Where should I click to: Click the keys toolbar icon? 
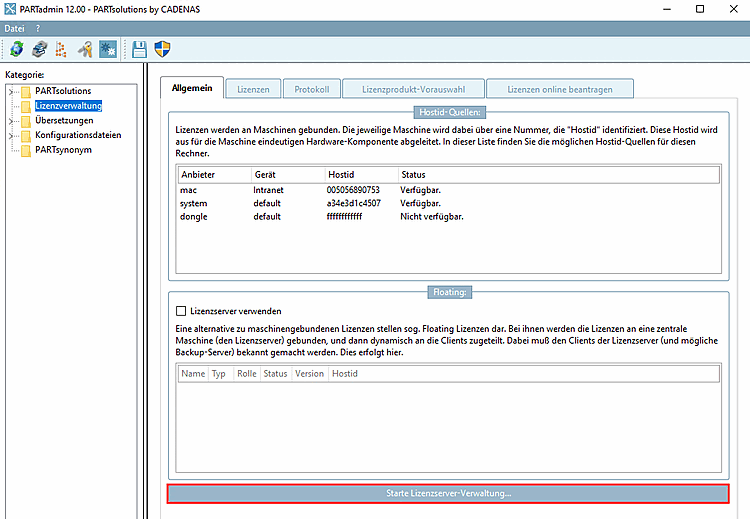[85, 49]
